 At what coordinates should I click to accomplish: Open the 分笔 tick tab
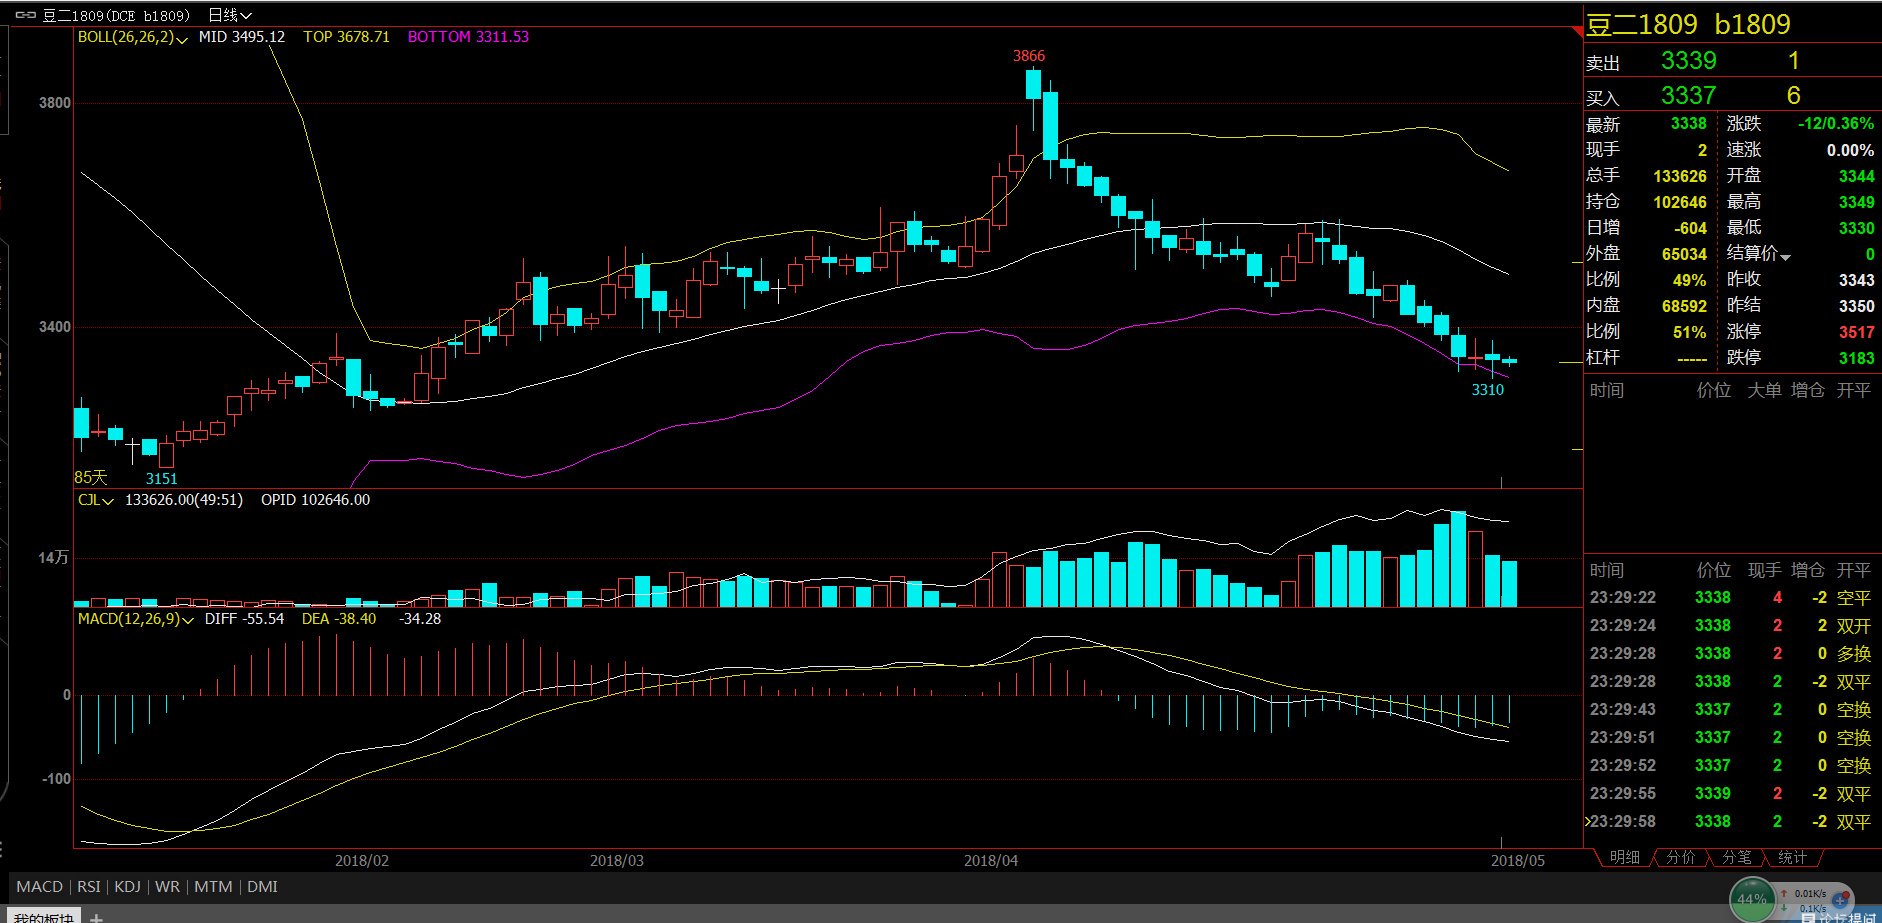[1737, 858]
